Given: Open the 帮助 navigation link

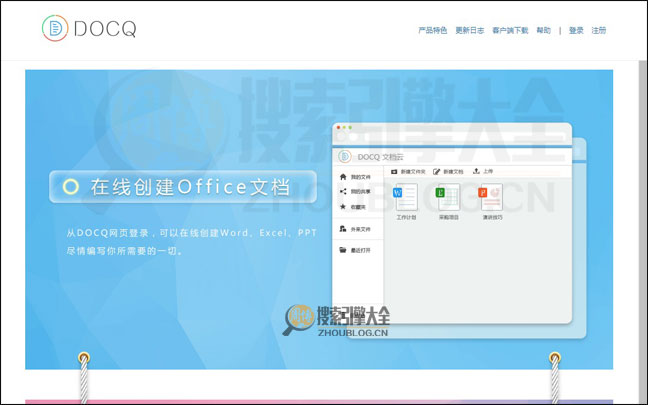Looking at the screenshot, I should pos(543,30).
